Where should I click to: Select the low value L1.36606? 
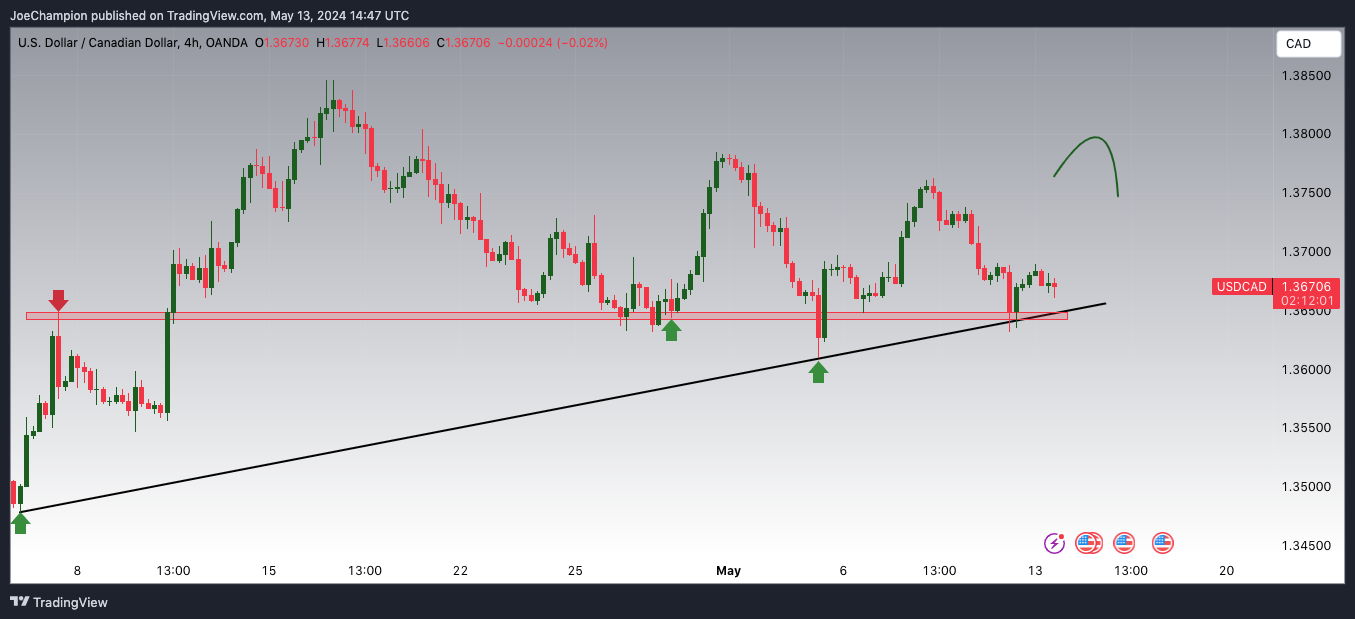point(402,43)
